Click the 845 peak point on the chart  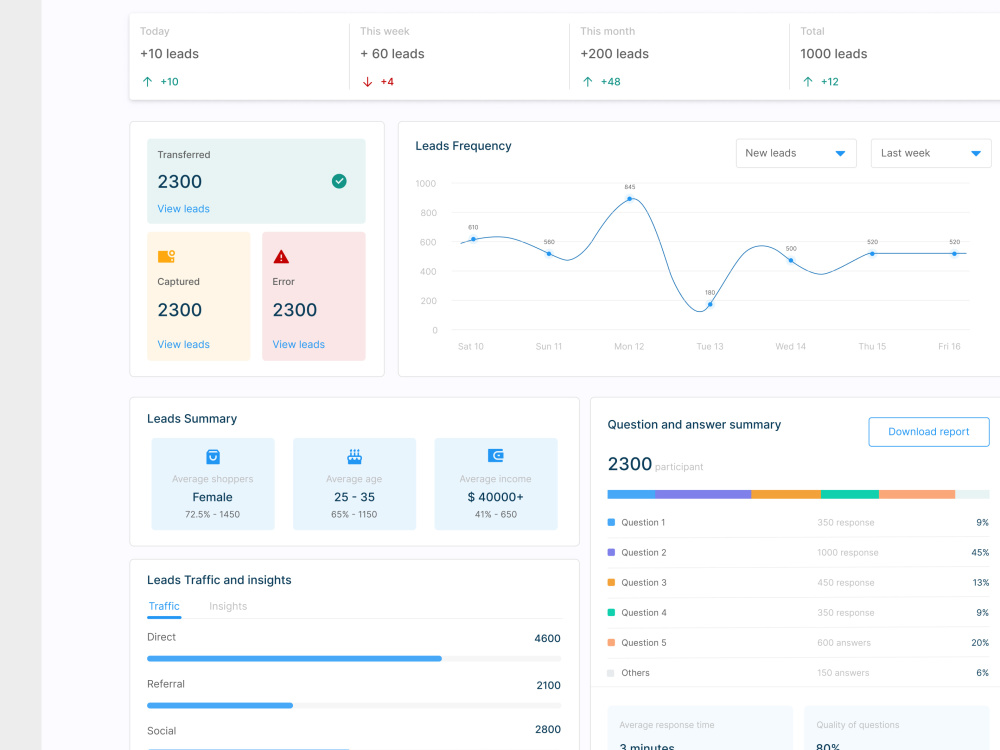click(x=631, y=199)
